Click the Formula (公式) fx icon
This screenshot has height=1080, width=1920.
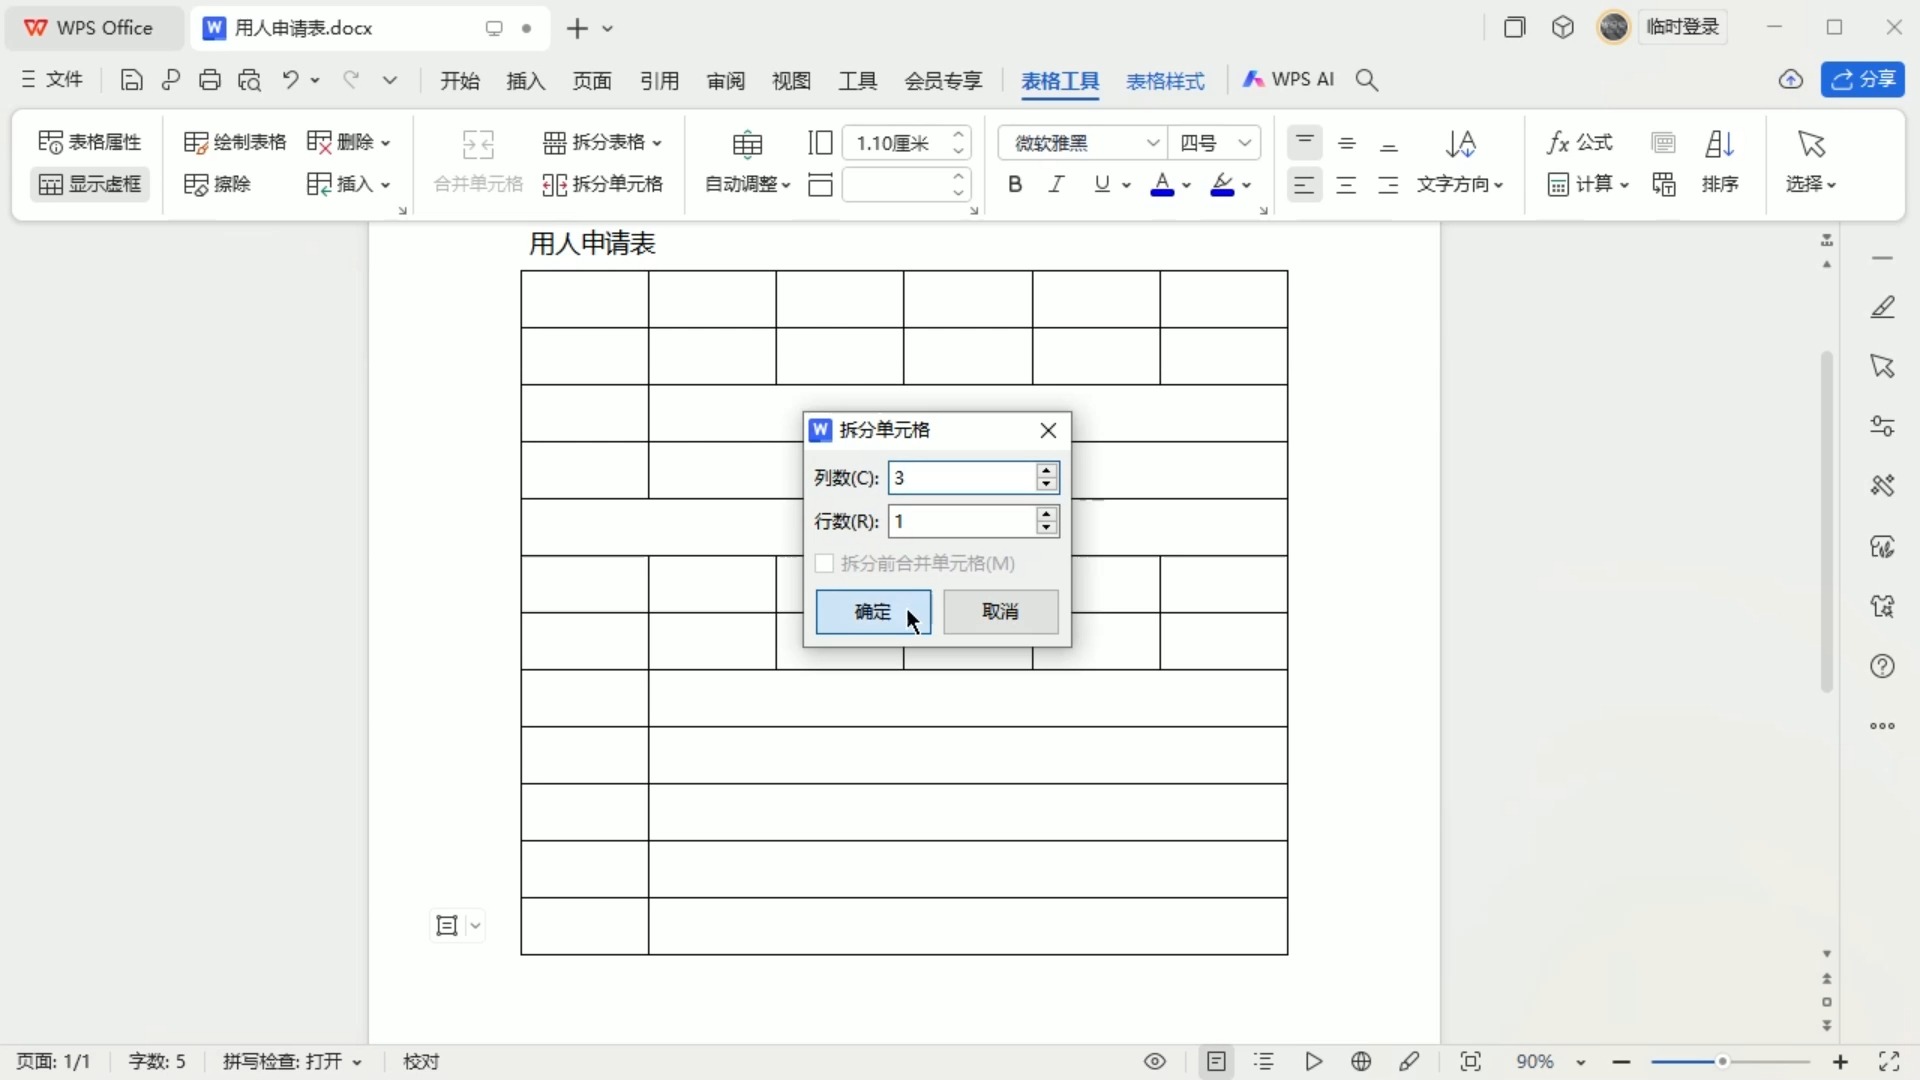[1580, 142]
